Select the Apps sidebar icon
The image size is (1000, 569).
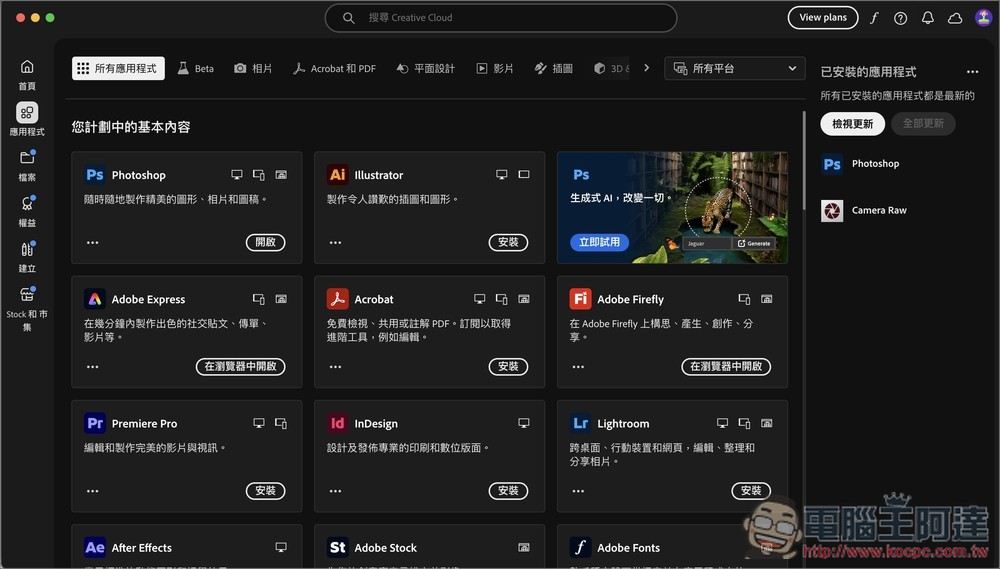27,113
